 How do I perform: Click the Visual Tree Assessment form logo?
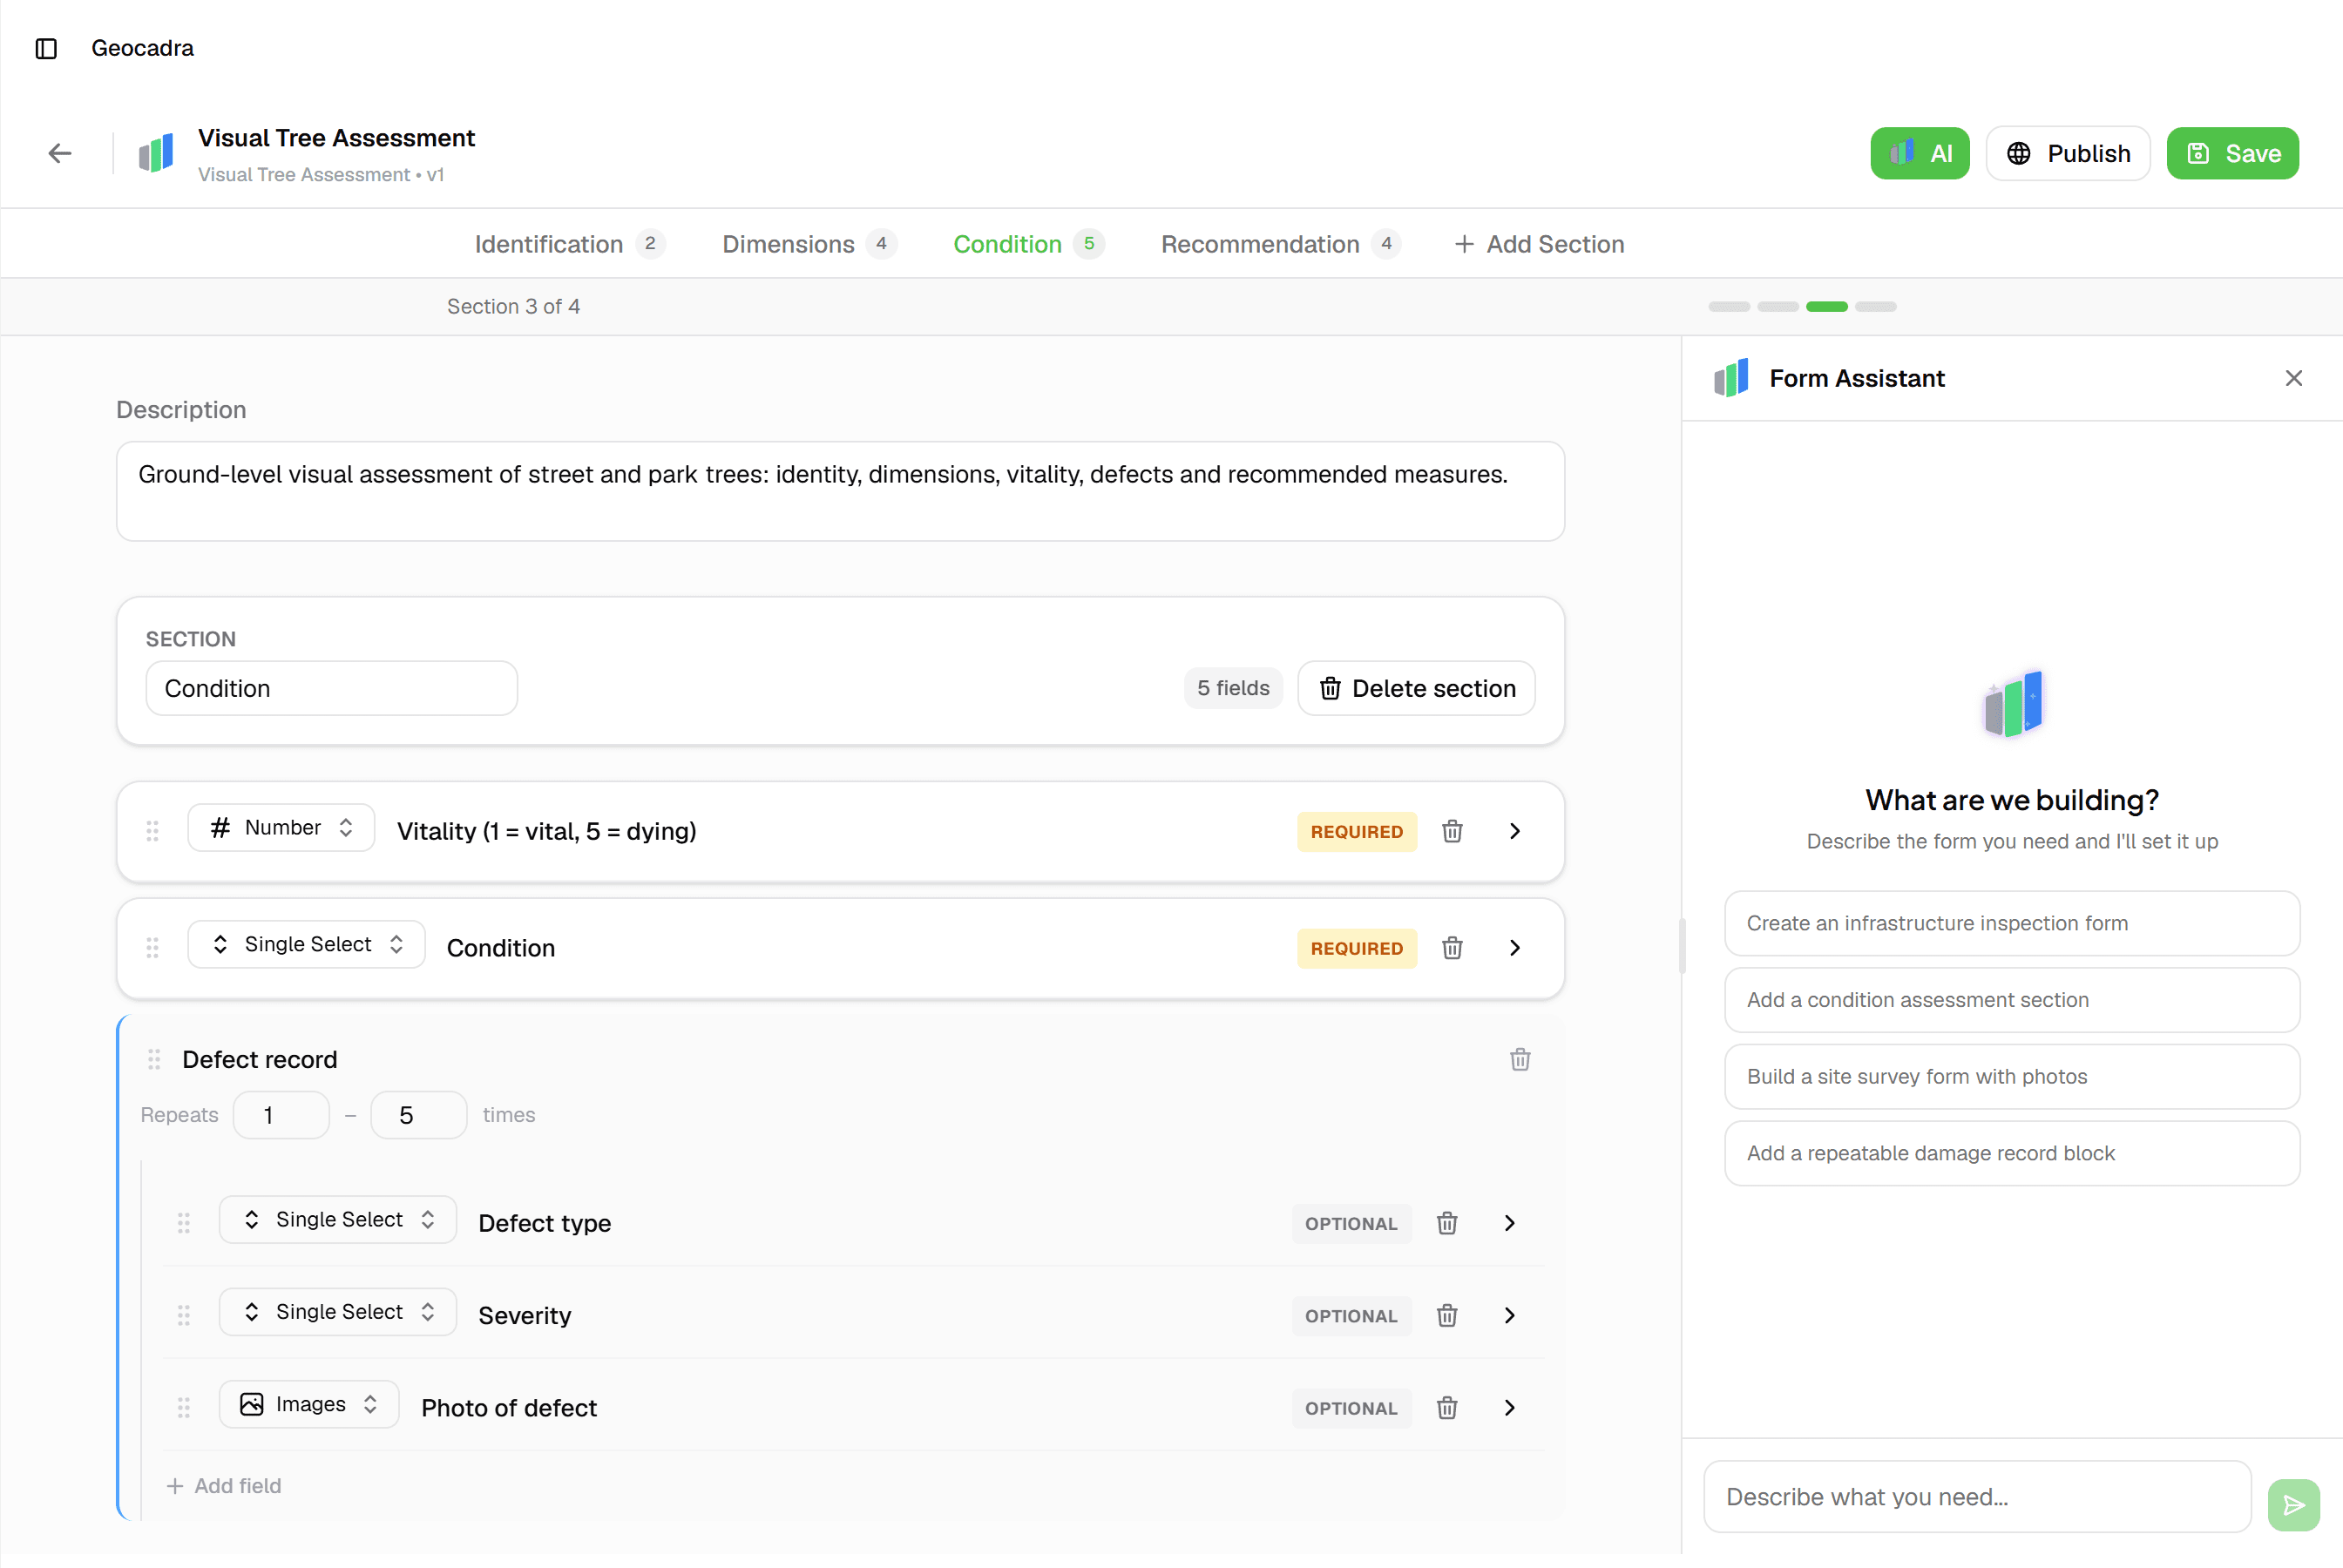[156, 153]
